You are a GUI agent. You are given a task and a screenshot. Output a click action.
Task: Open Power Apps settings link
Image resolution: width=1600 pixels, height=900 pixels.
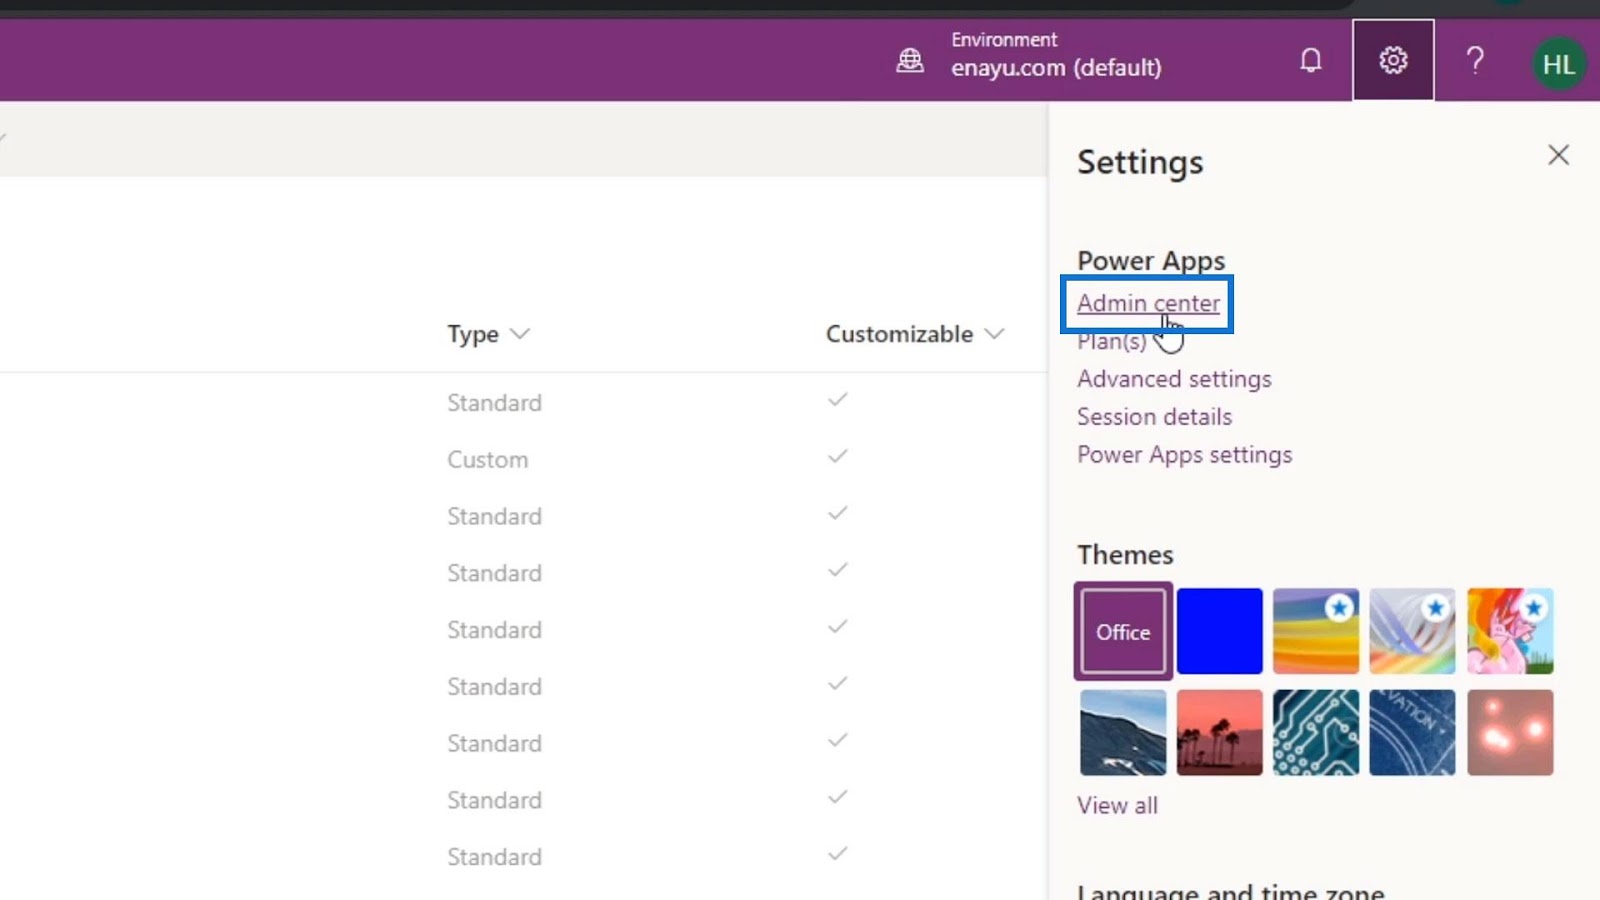[x=1184, y=455]
